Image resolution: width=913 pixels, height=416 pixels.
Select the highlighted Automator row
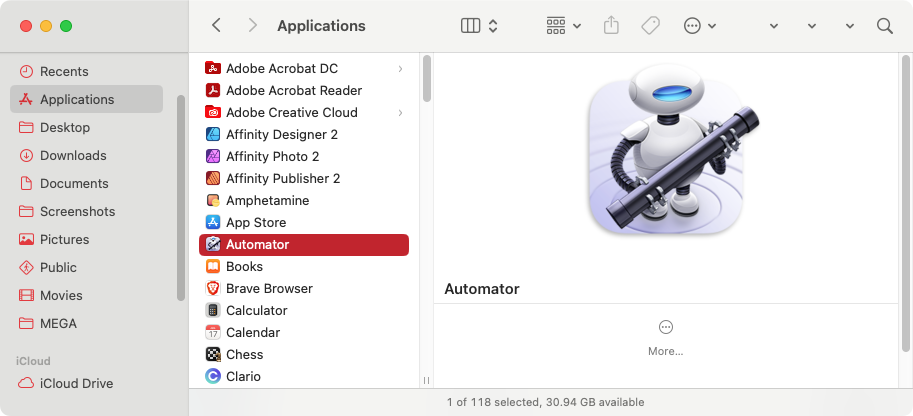tap(304, 245)
